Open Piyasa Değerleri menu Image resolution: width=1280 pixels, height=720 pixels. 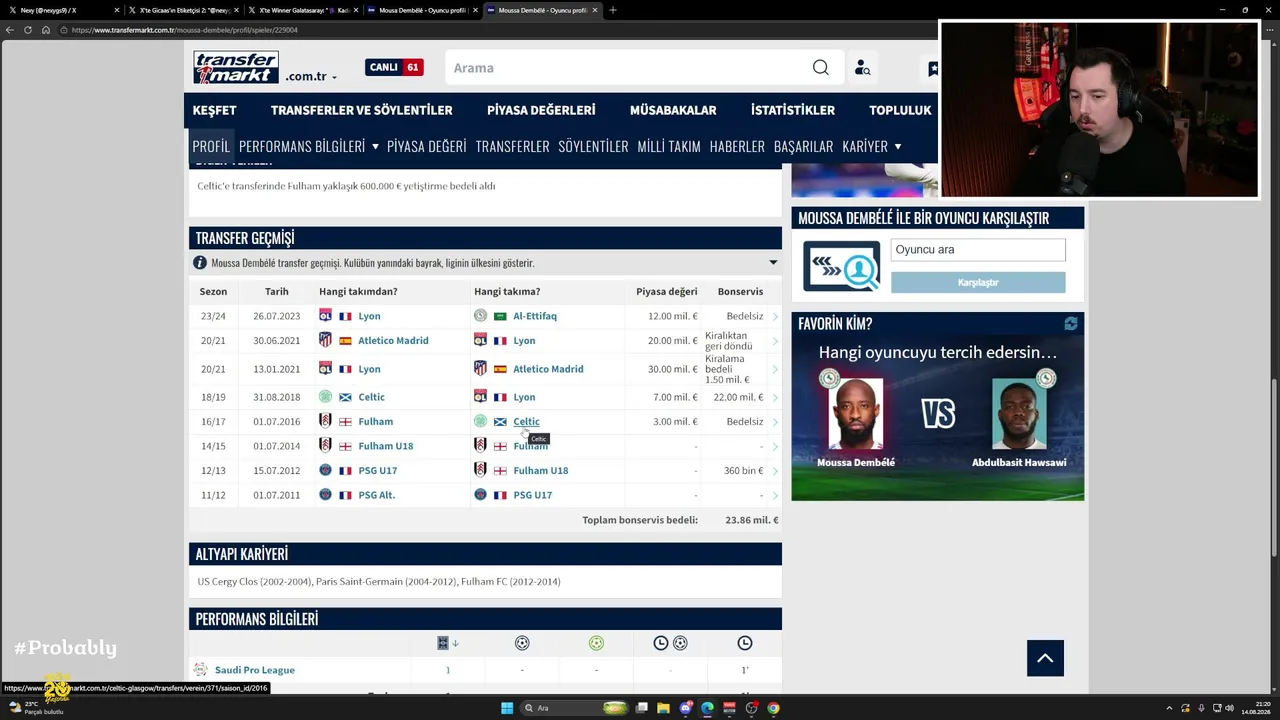541,110
